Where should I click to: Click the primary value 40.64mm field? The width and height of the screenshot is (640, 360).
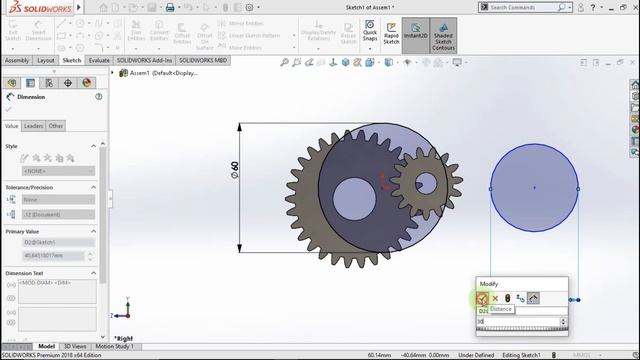coord(53,256)
